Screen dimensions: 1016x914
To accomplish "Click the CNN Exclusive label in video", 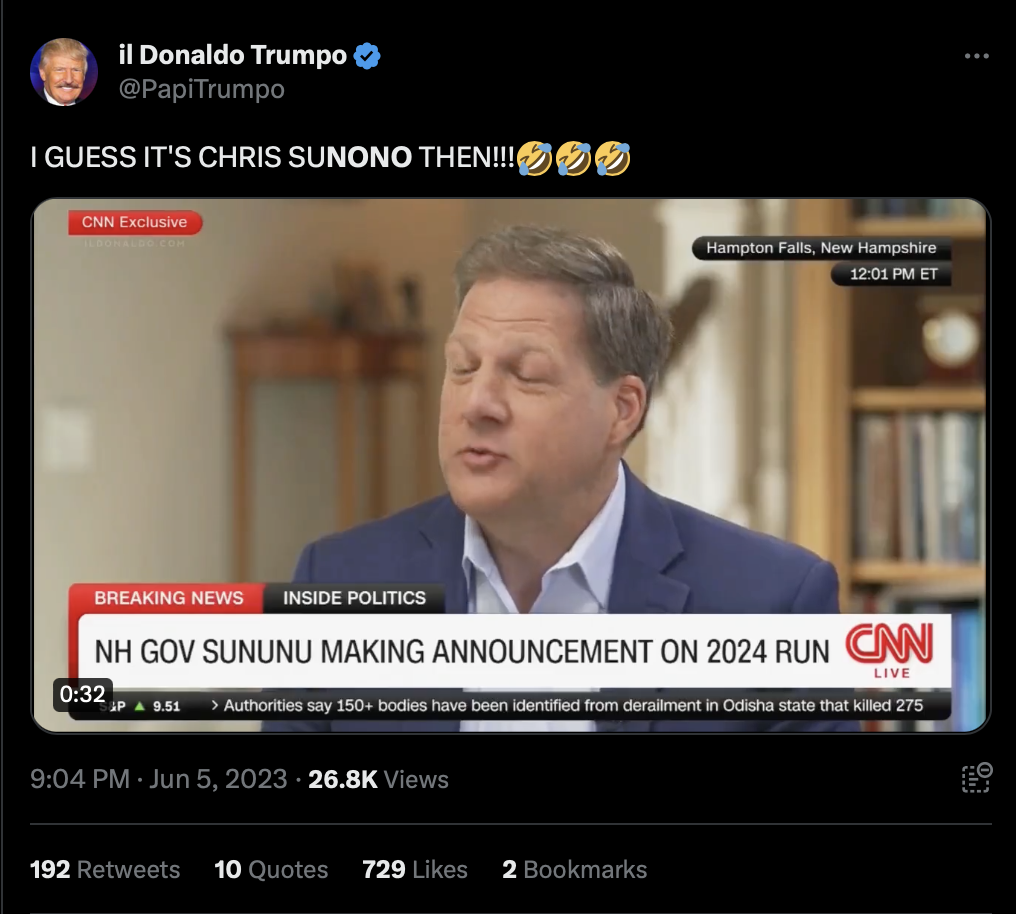I will [135, 222].
